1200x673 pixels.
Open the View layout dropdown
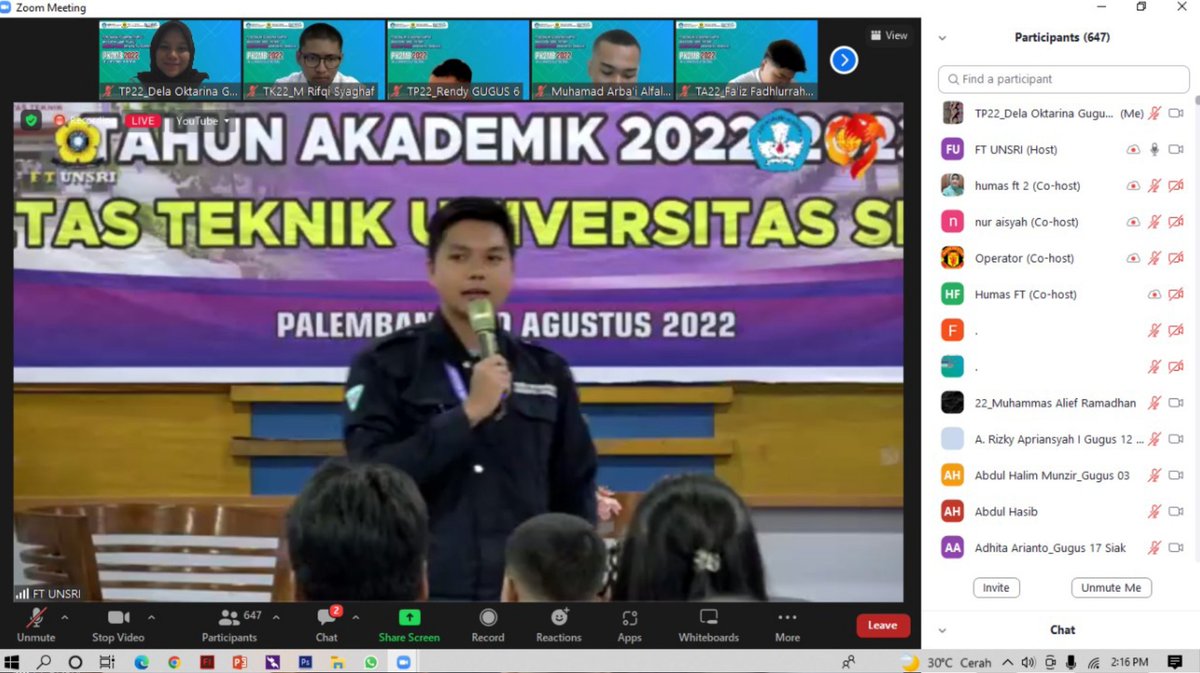tap(888, 35)
